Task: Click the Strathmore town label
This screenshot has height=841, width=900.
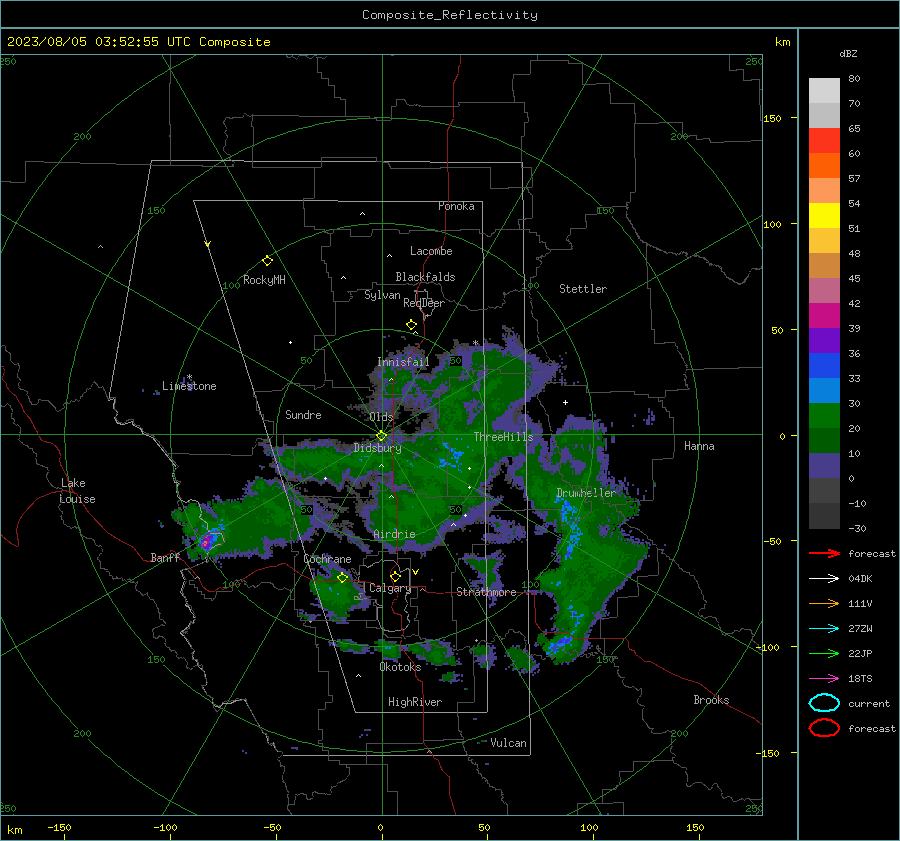Action: (486, 592)
